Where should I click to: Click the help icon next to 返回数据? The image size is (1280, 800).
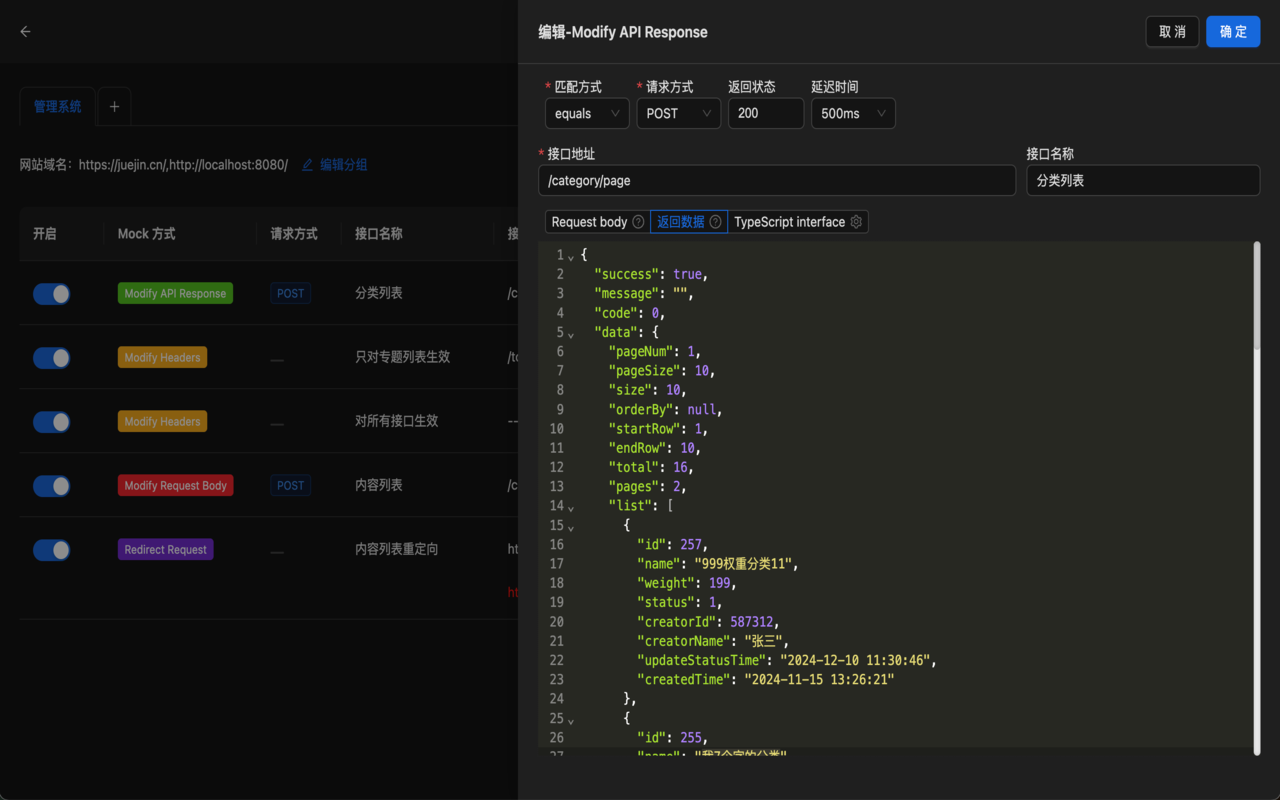pos(716,221)
